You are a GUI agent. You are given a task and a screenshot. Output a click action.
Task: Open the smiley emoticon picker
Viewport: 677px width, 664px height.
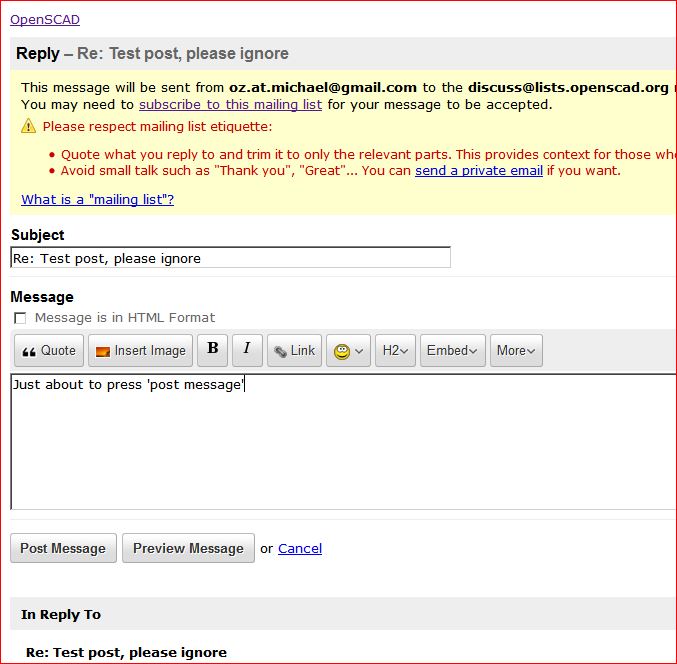[350, 351]
